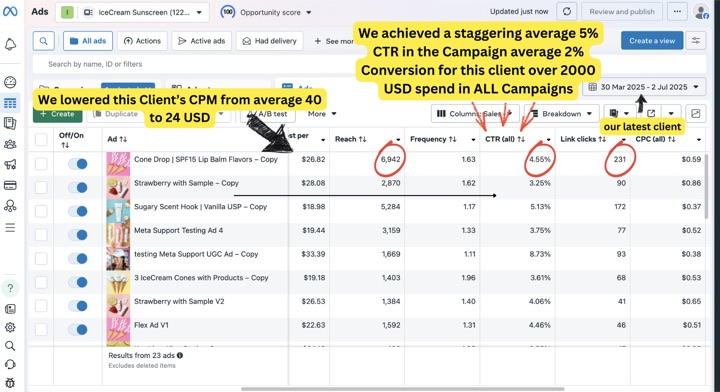
Task: Open the charts panel icon button
Action: [x=696, y=113]
